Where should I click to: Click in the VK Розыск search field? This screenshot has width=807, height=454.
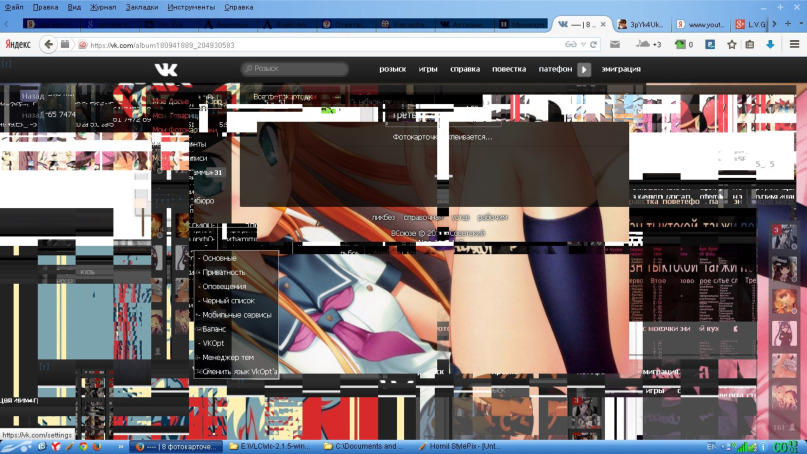pyautogui.click(x=295, y=69)
